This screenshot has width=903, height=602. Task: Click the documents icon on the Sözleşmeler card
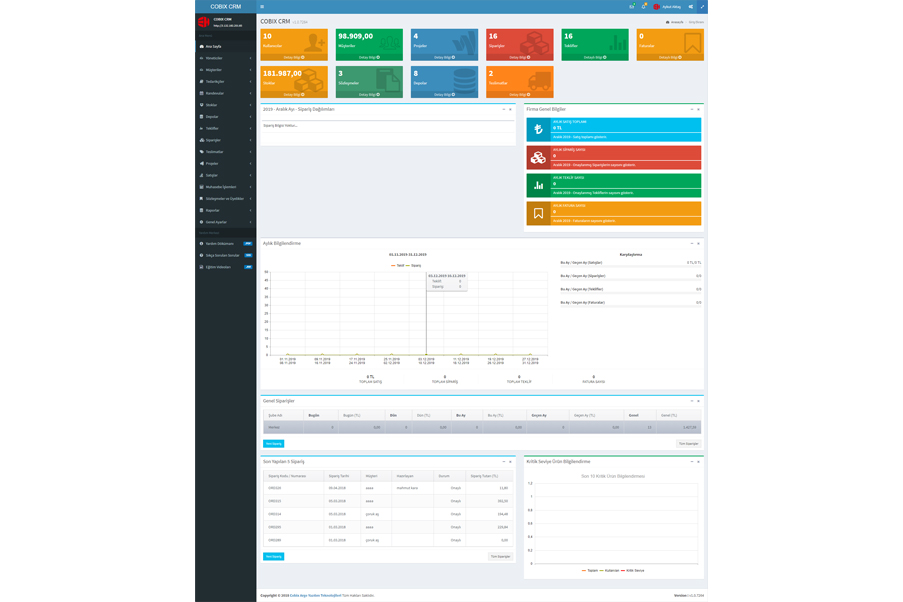tap(389, 81)
